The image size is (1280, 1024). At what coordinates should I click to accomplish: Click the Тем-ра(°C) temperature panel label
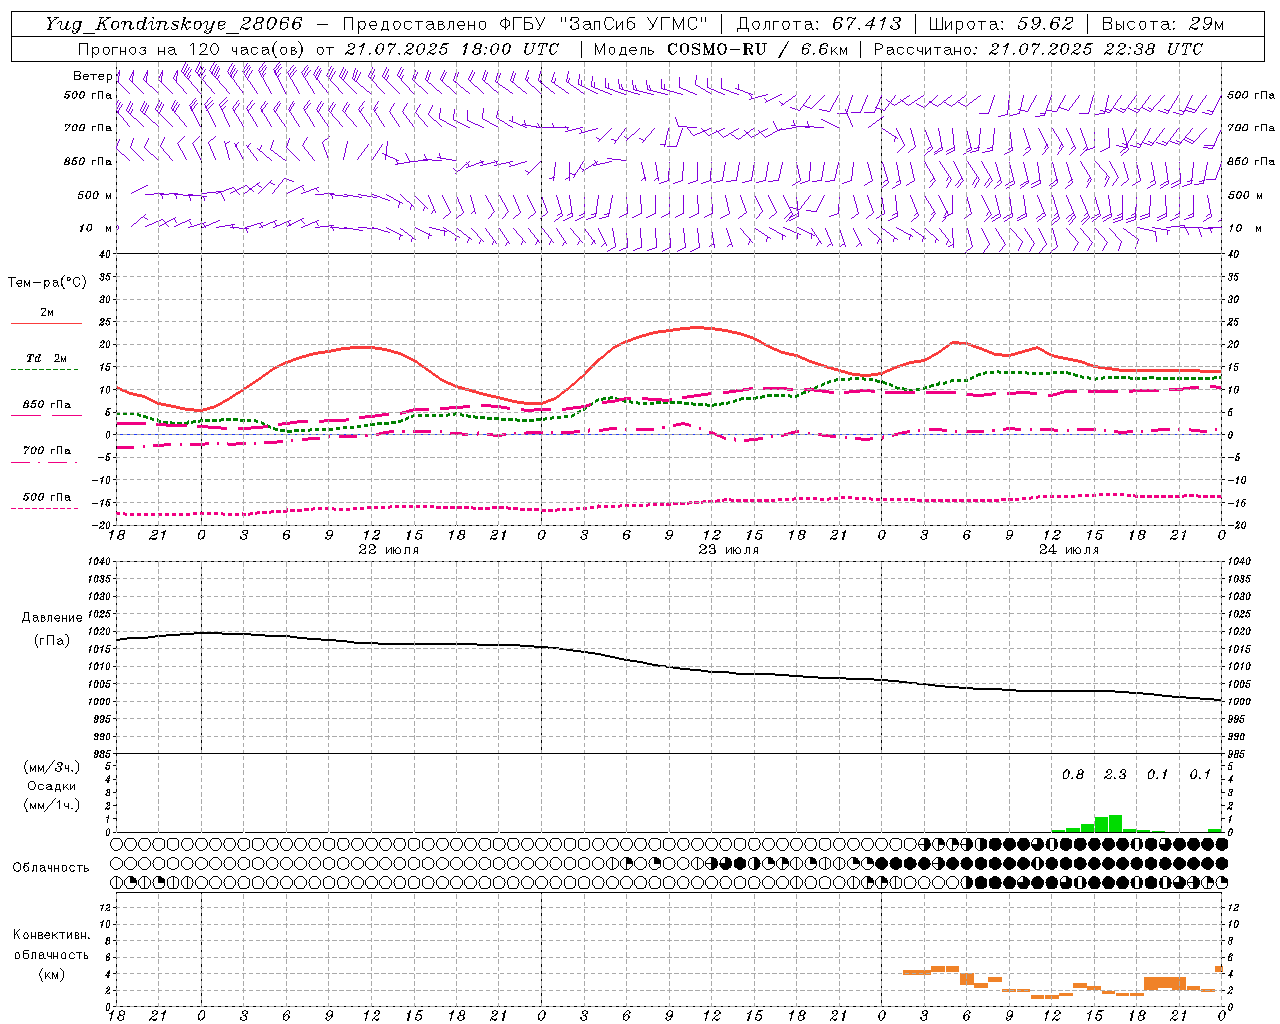47,283
